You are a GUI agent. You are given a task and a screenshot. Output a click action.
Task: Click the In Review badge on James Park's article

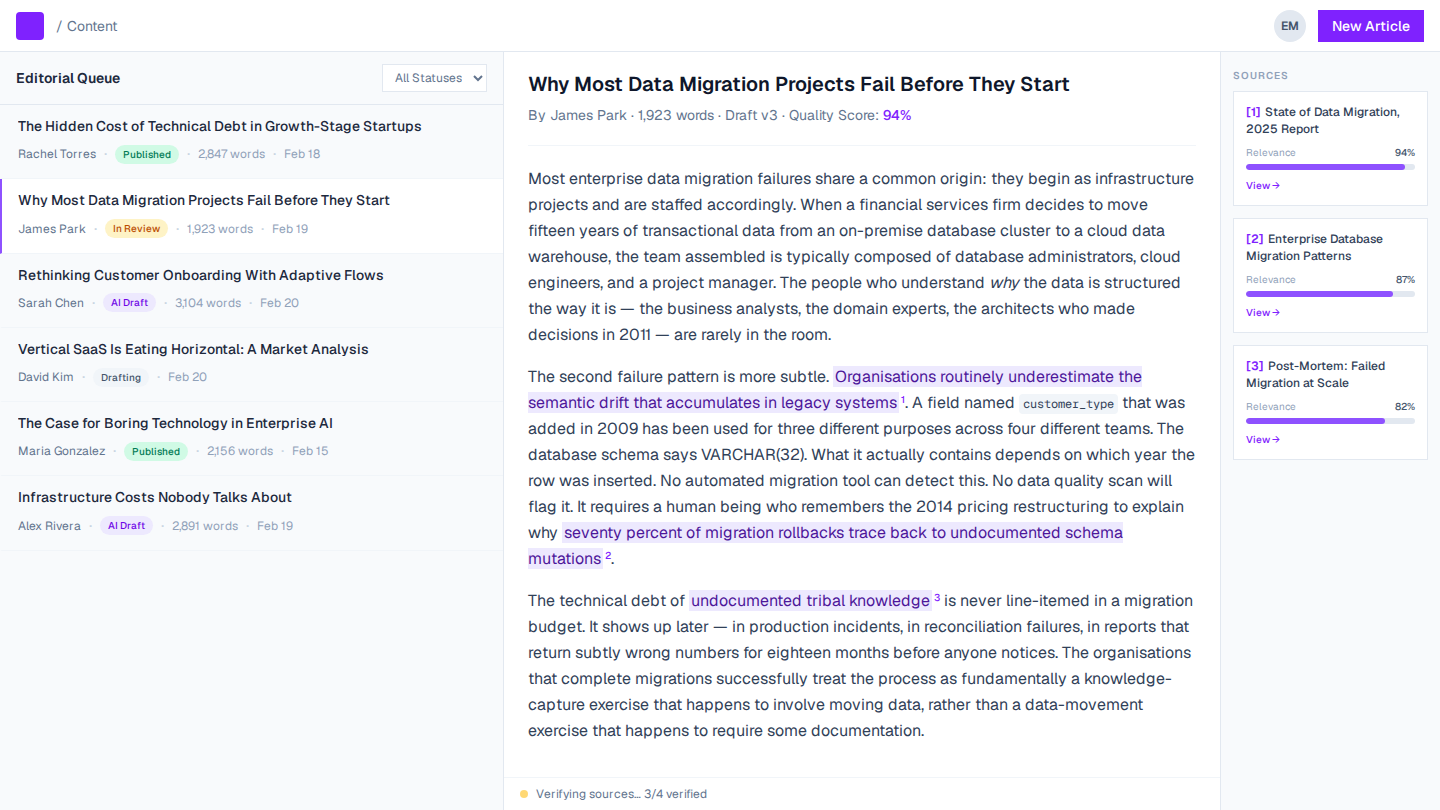136,228
